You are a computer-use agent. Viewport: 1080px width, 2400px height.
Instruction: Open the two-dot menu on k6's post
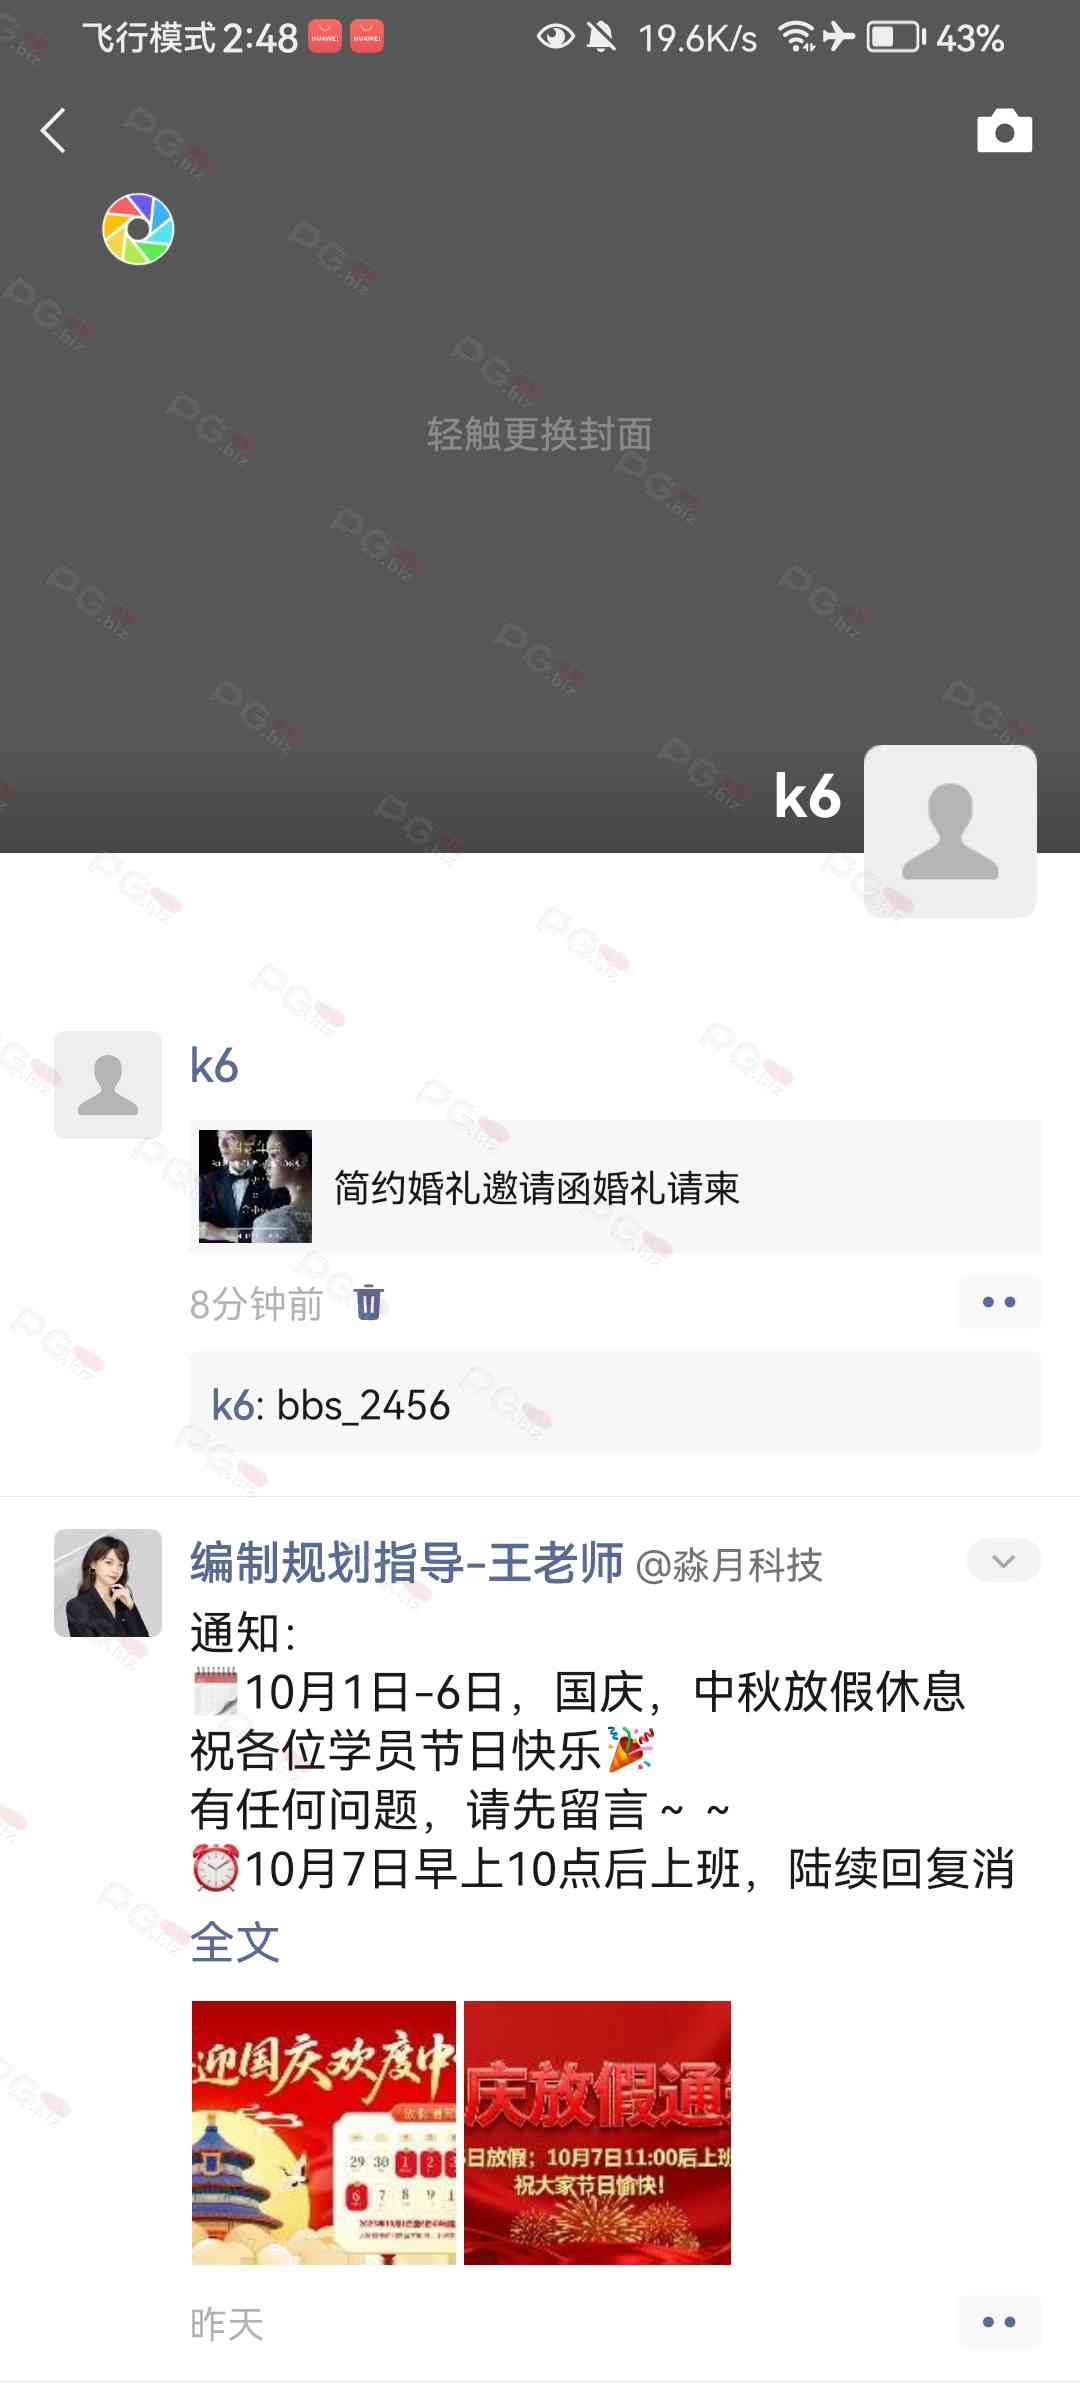click(x=999, y=1302)
